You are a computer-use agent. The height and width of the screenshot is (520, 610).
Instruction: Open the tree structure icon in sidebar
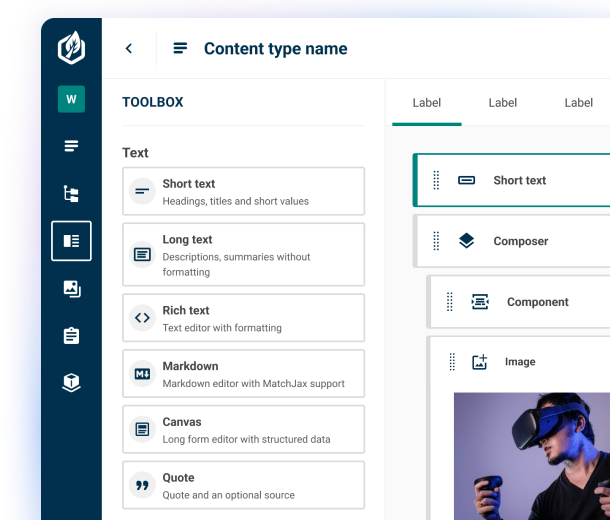tap(71, 194)
